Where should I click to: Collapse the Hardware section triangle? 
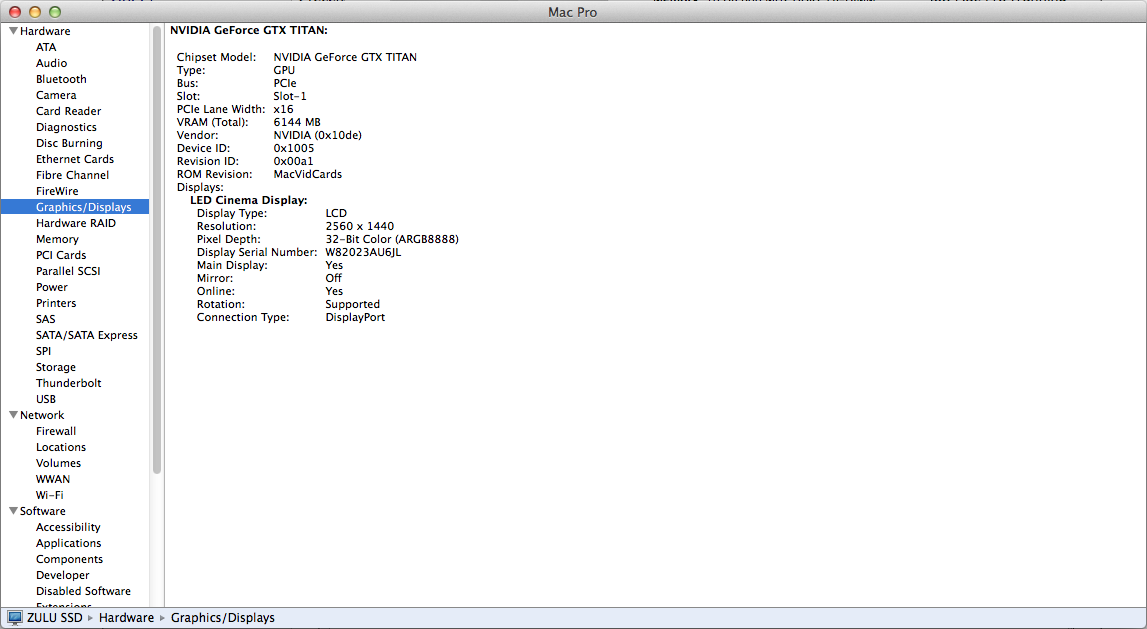tap(13, 31)
